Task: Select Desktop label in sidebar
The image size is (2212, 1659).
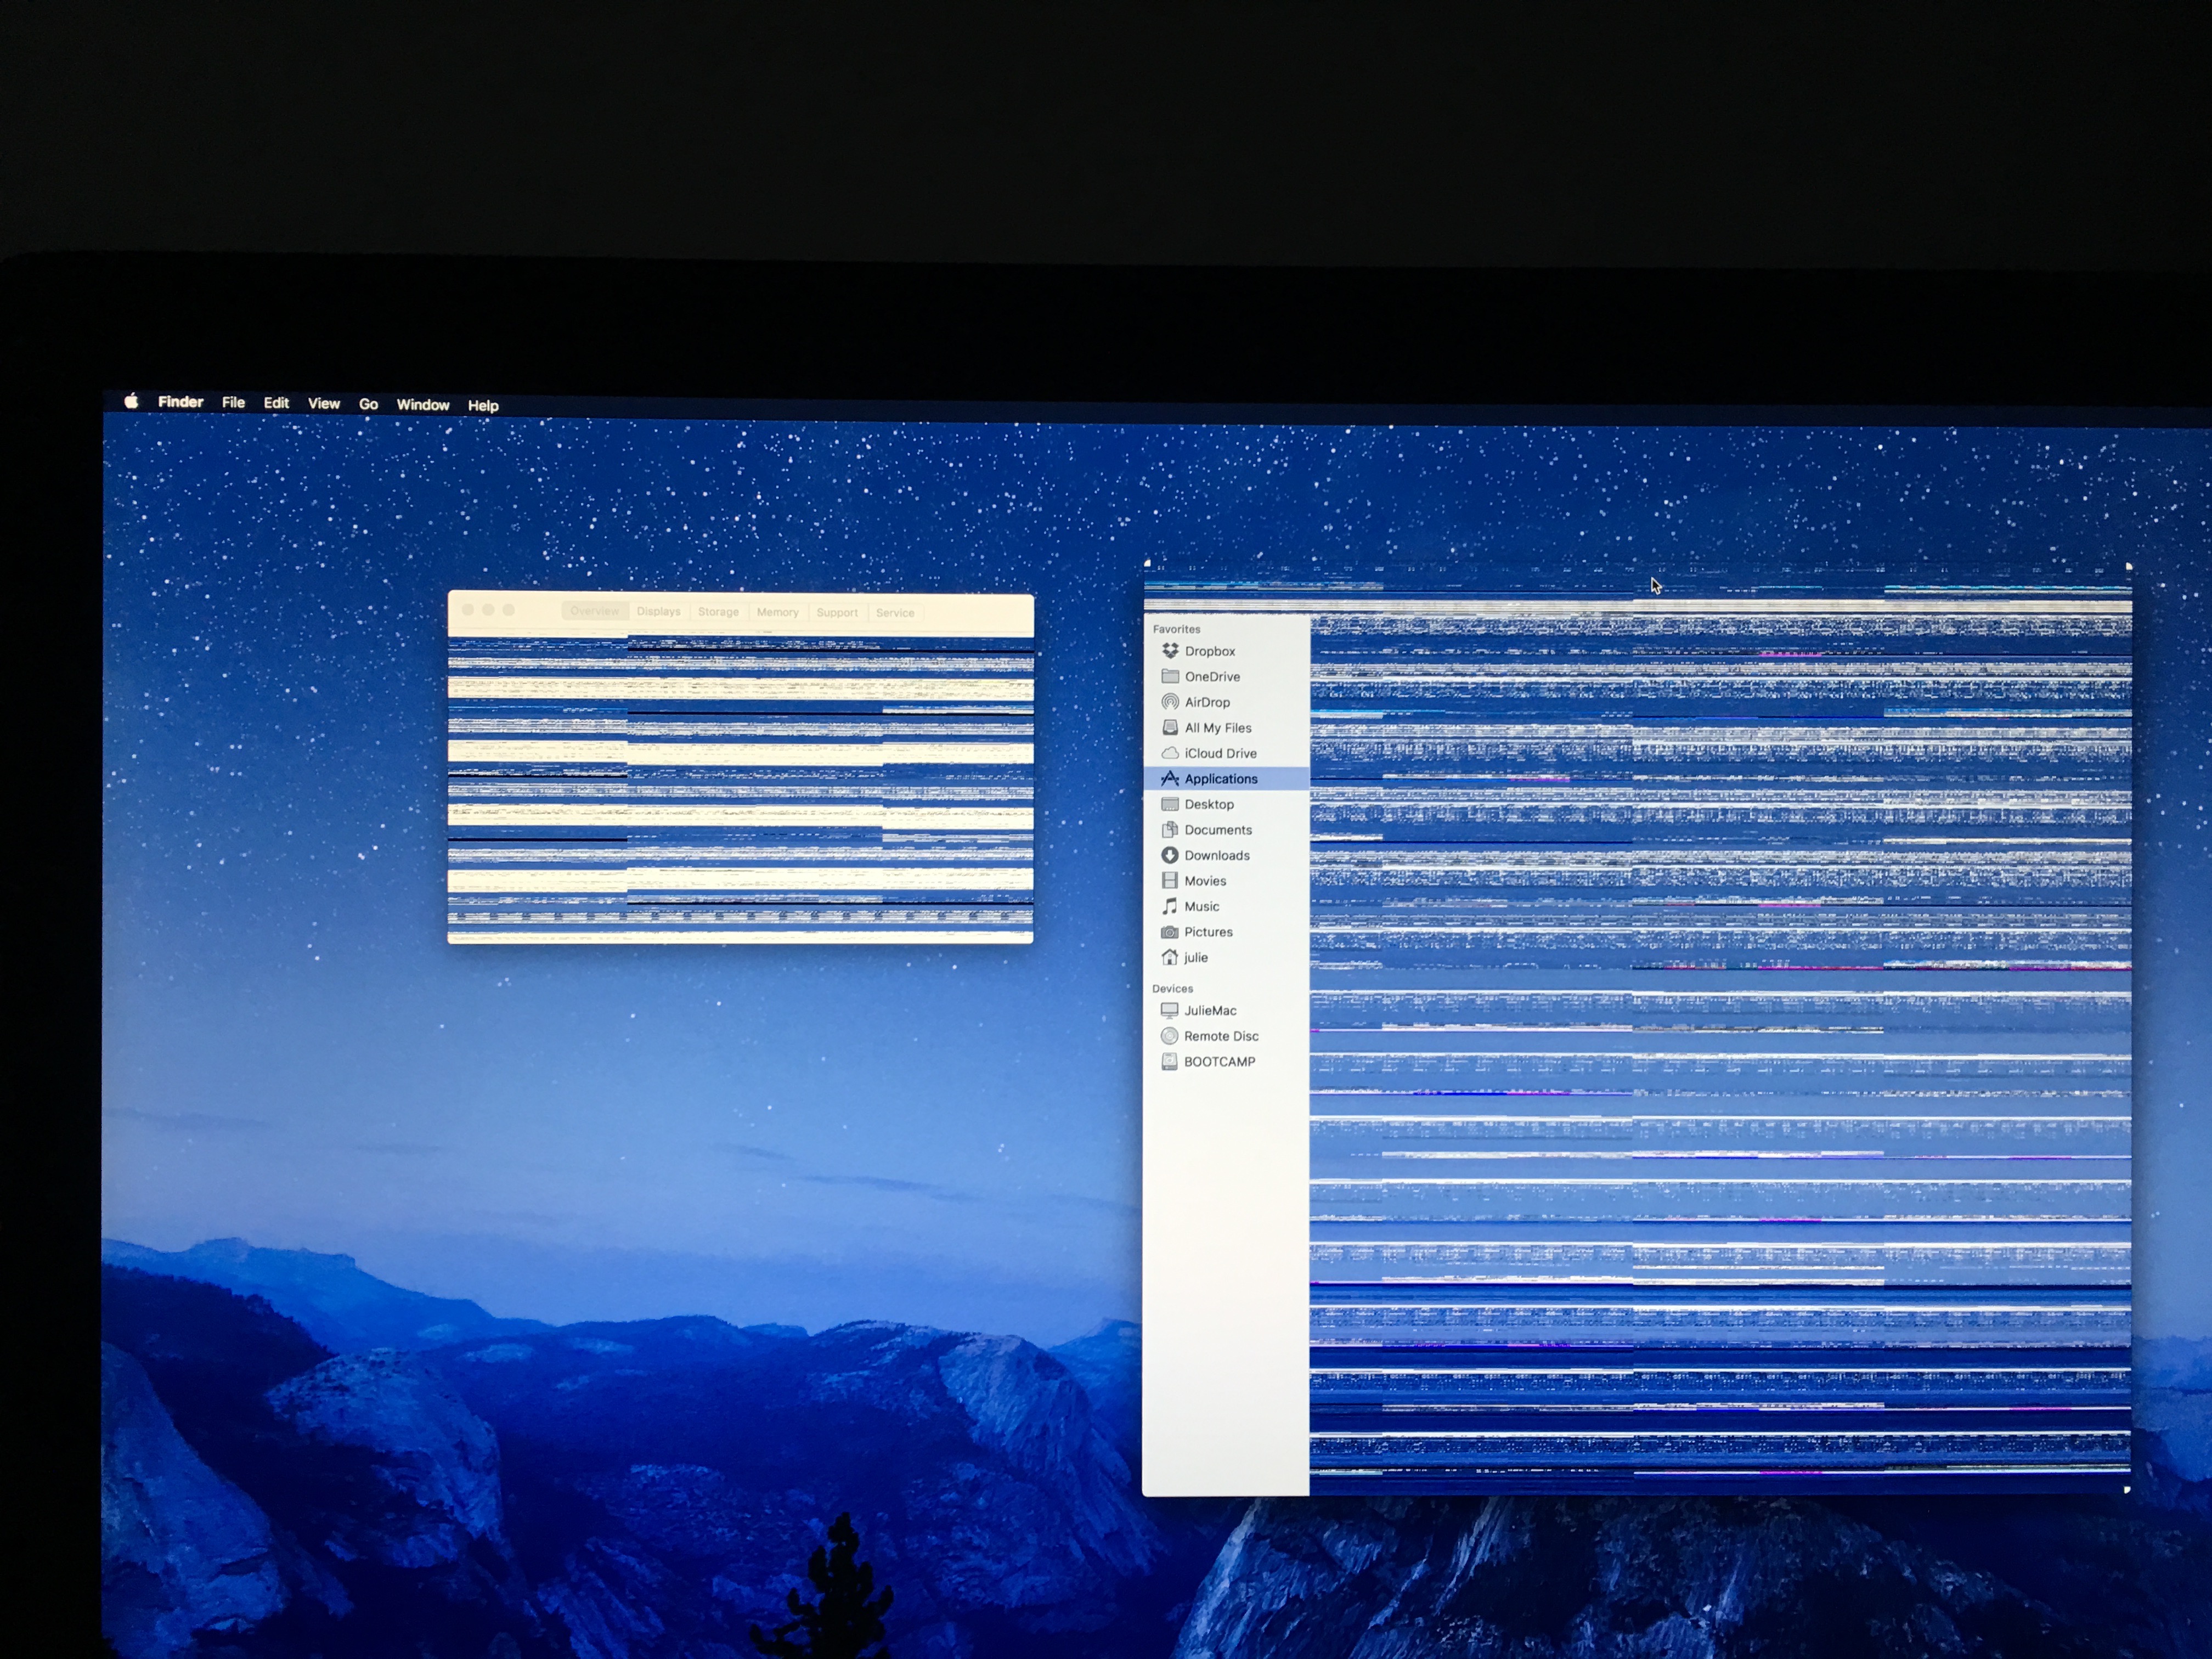Action: (1209, 804)
